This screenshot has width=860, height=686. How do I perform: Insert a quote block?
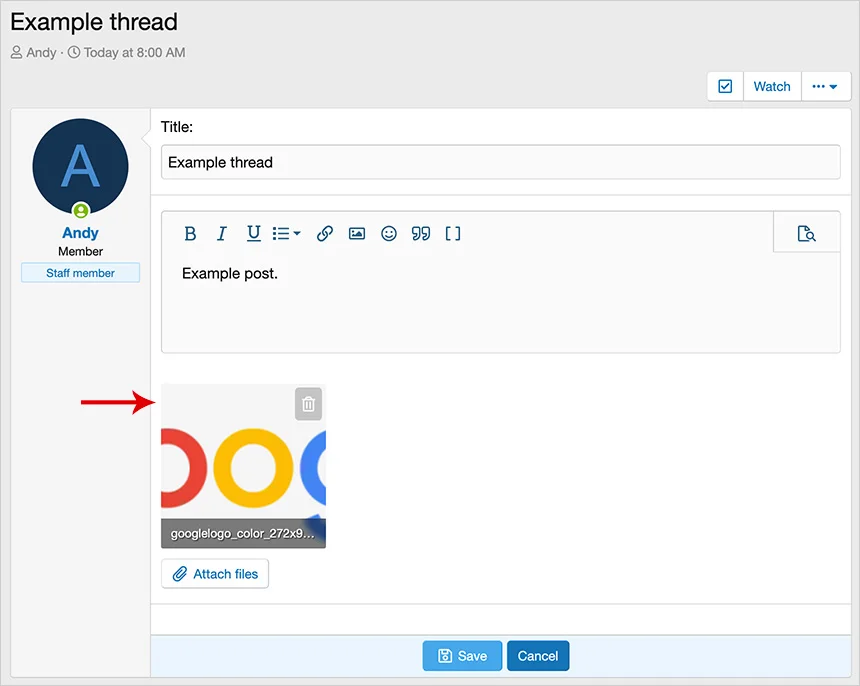coord(421,234)
